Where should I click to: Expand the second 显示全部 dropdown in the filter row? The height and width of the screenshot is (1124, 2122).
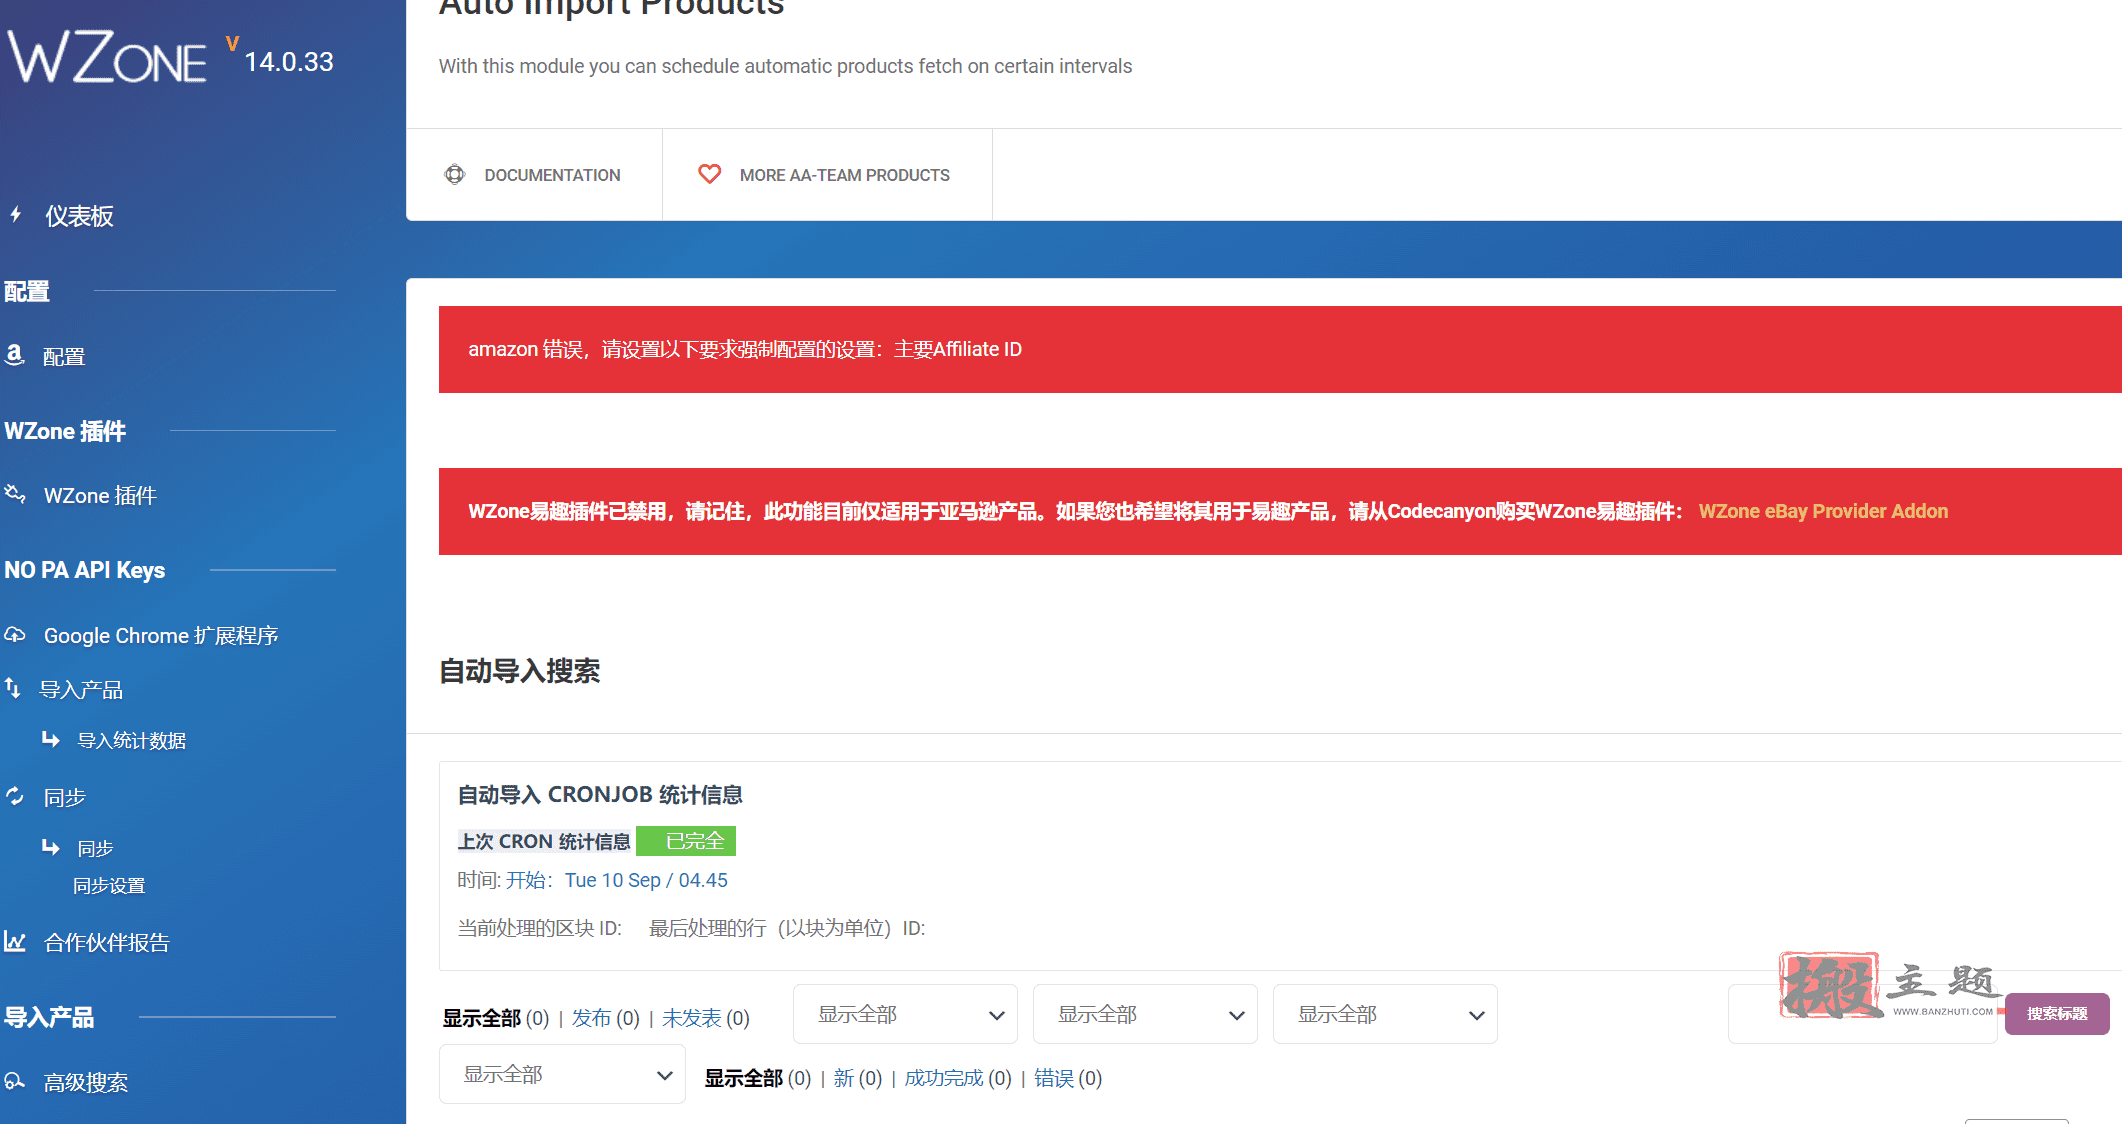coord(1145,1014)
